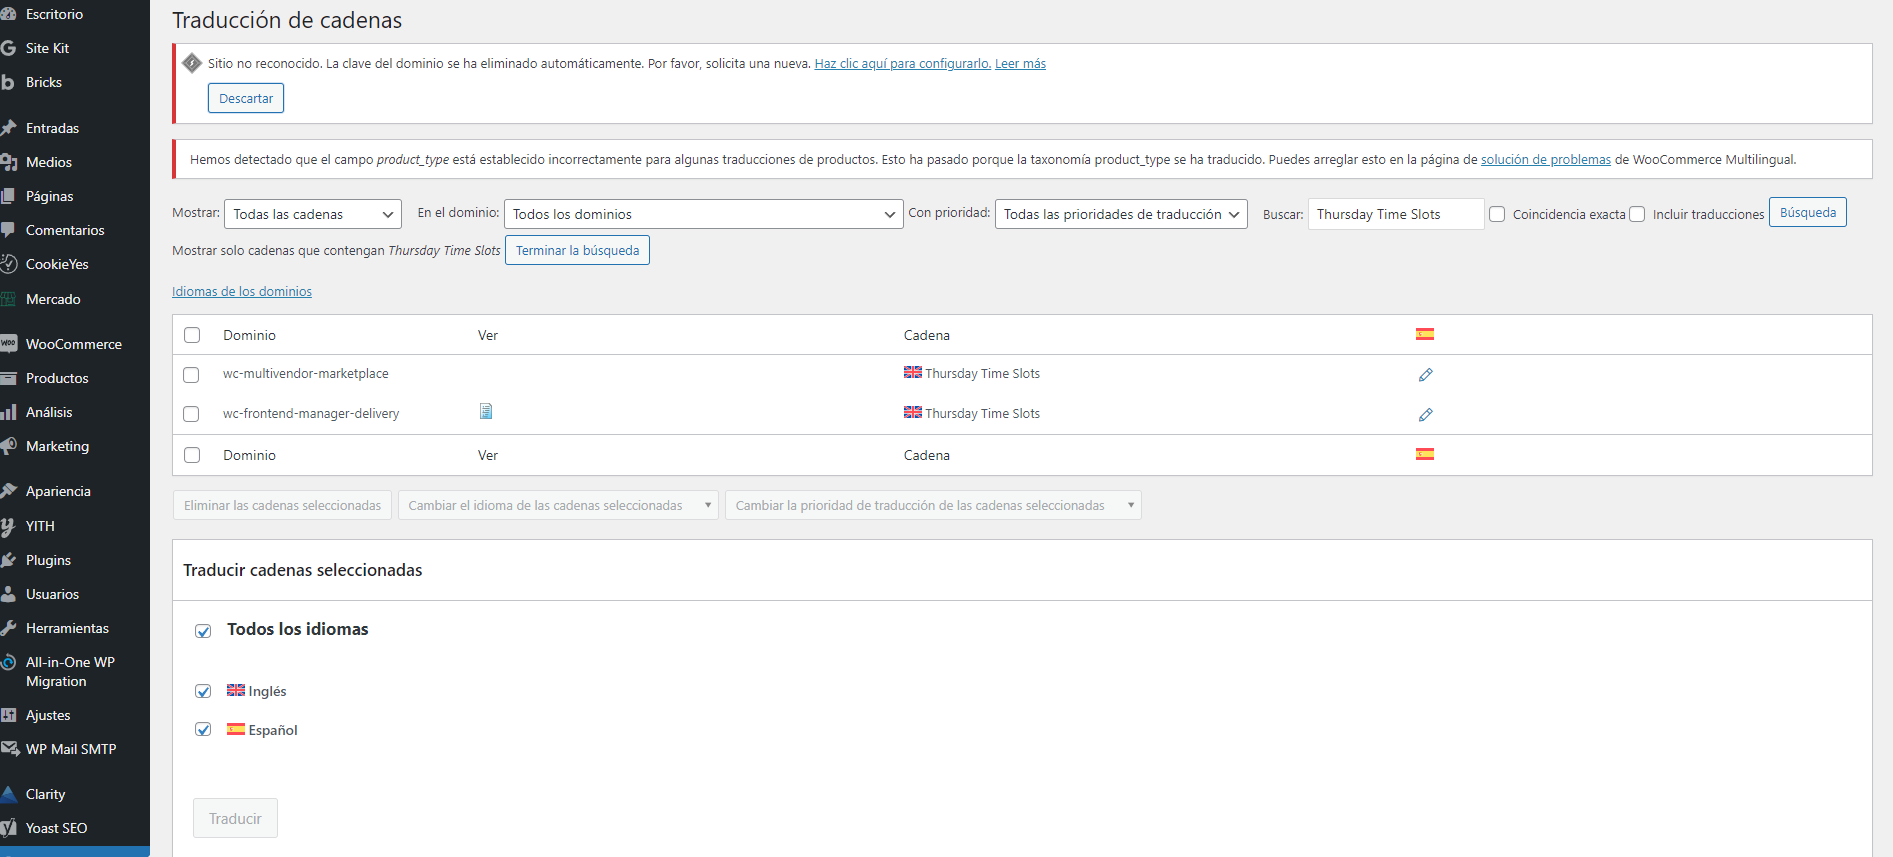Viewport: 1893px width, 857px height.
Task: Click the Yoast SEO sidebar icon
Action: (9, 828)
